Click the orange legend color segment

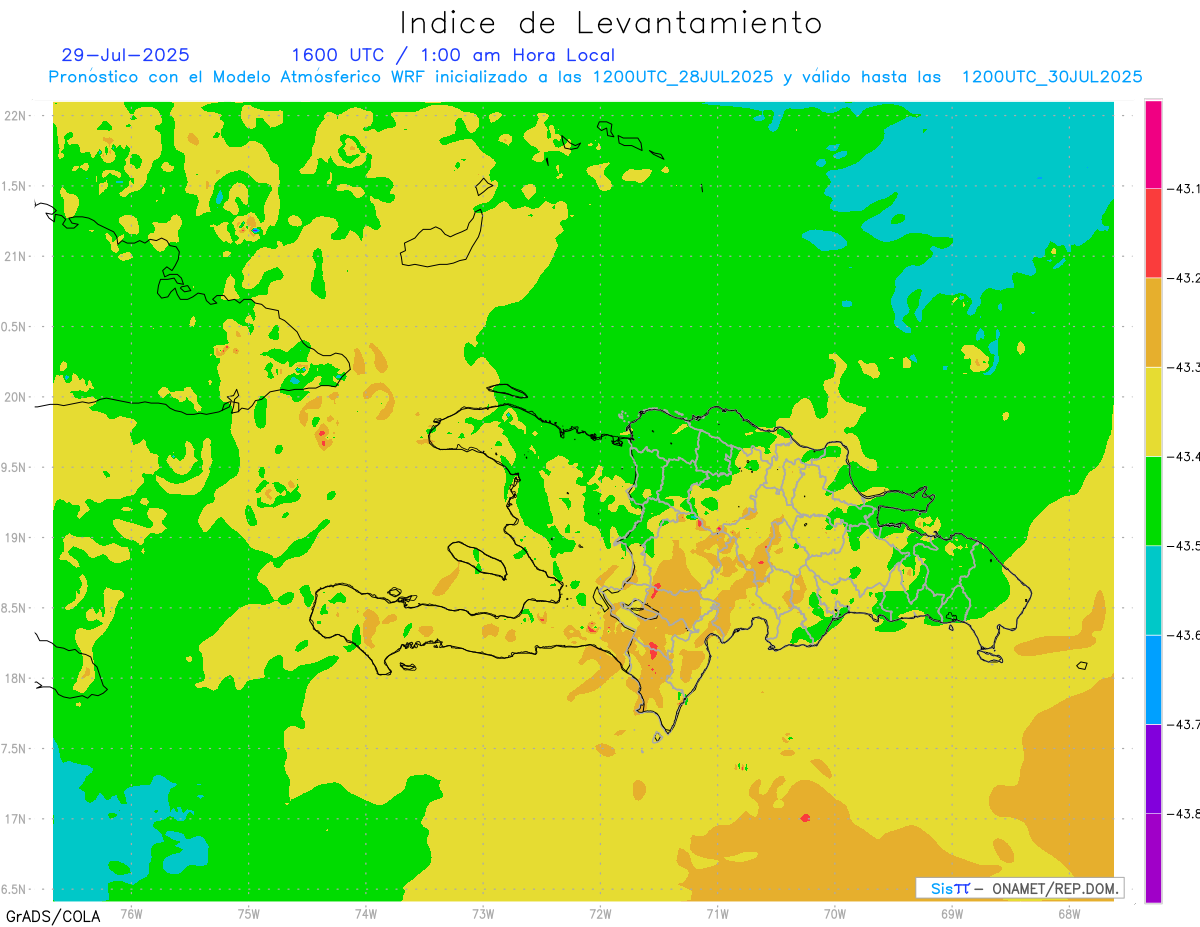tap(1153, 322)
